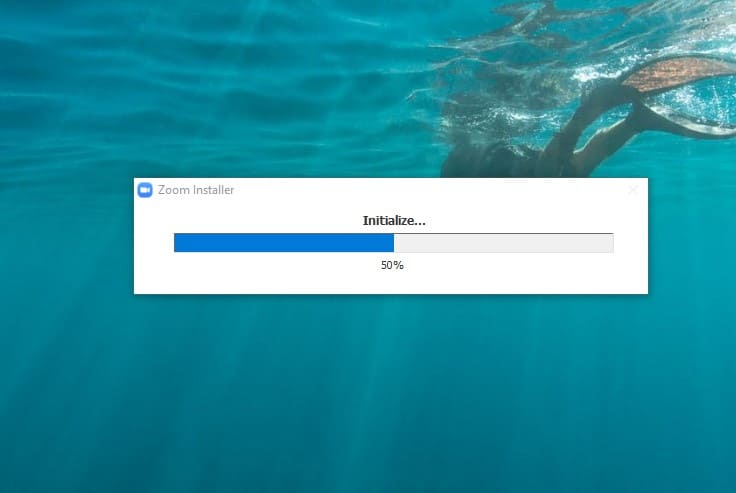Click white space right of the progress bar
Image resolution: width=736 pixels, height=493 pixels.
tap(630, 243)
